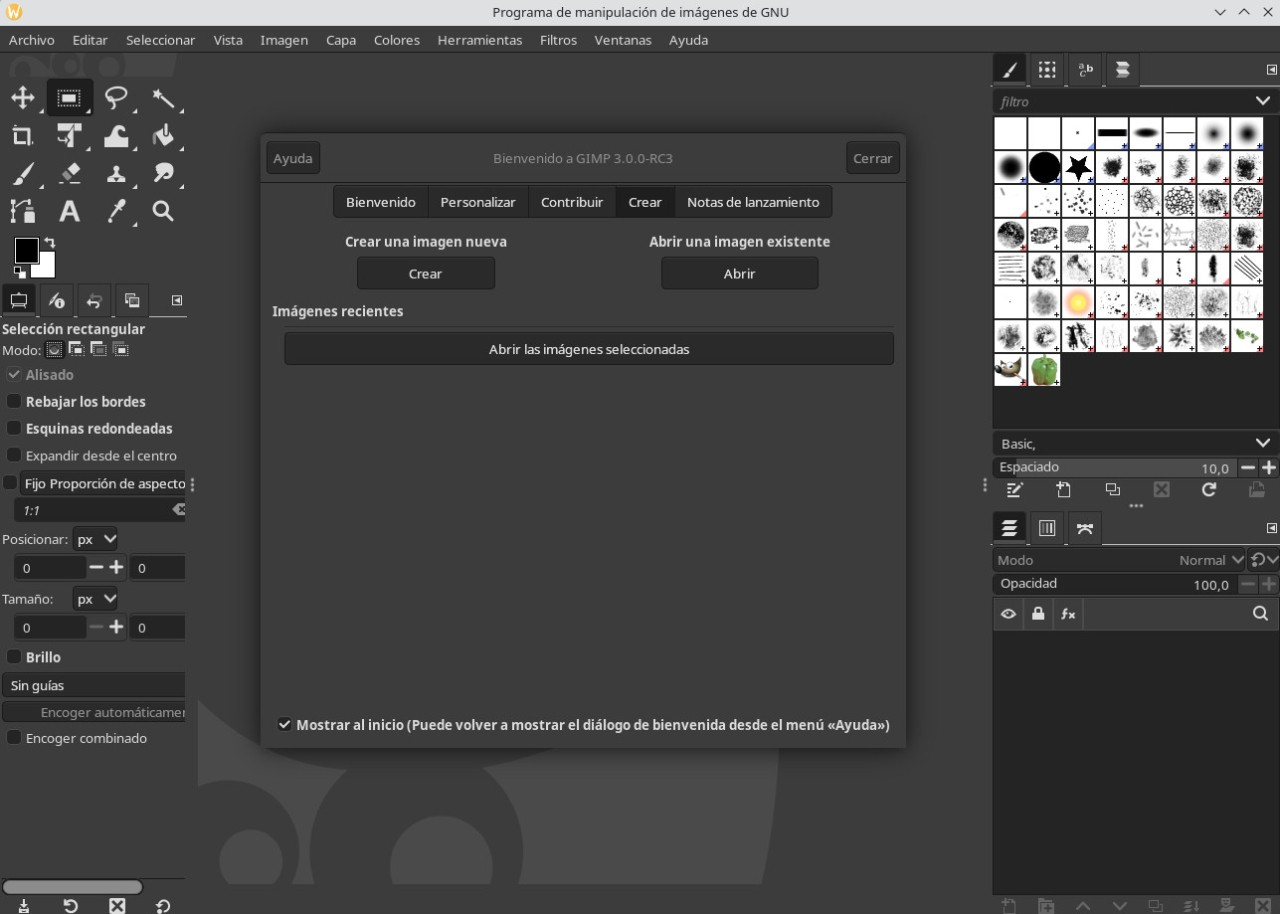The width and height of the screenshot is (1280, 914).
Task: Open the Paths panel icon
Action: pos(1085,528)
